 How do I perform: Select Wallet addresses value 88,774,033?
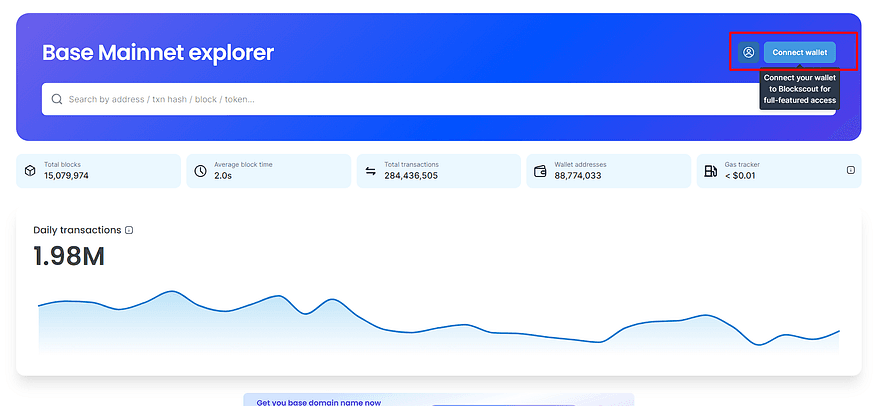pyautogui.click(x=578, y=176)
